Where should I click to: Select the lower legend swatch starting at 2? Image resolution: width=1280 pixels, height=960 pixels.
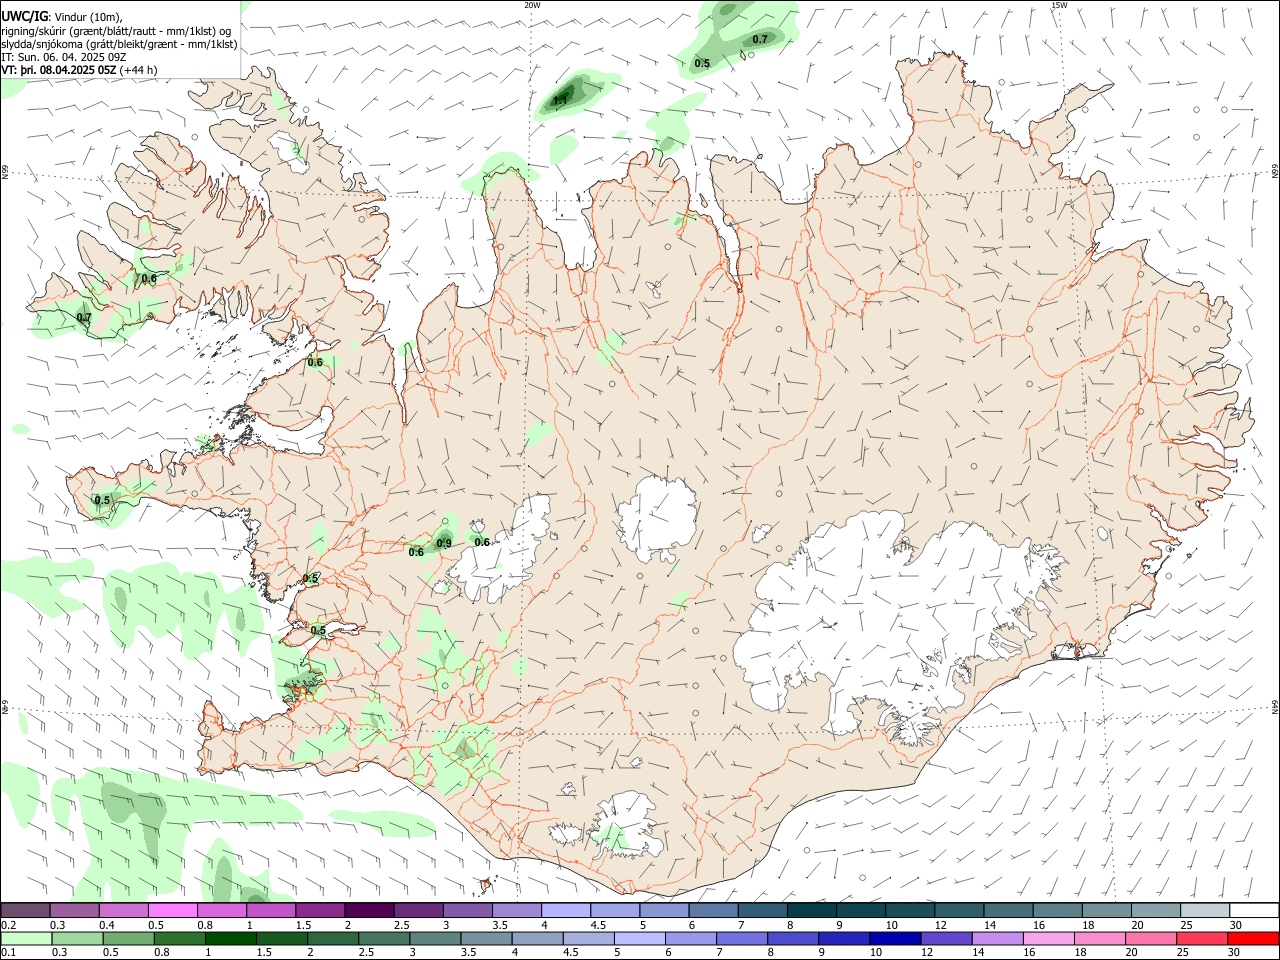333,939
